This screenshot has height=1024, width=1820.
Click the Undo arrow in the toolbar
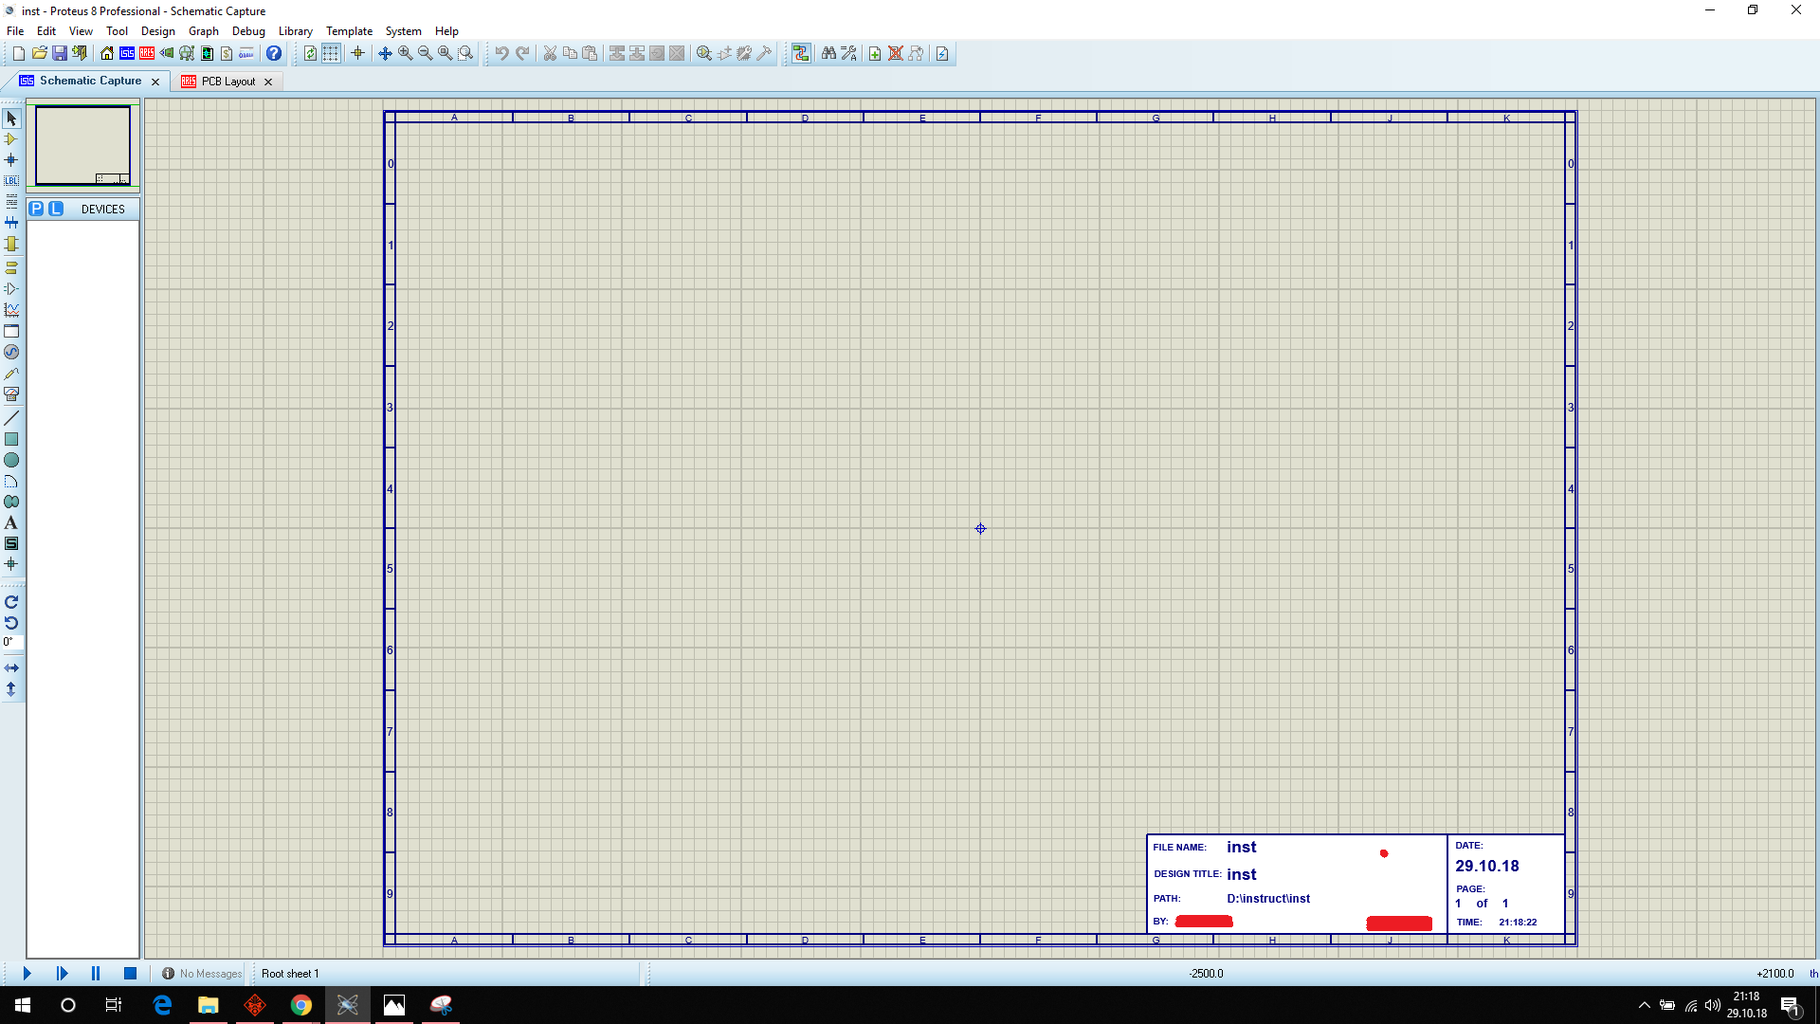[501, 53]
